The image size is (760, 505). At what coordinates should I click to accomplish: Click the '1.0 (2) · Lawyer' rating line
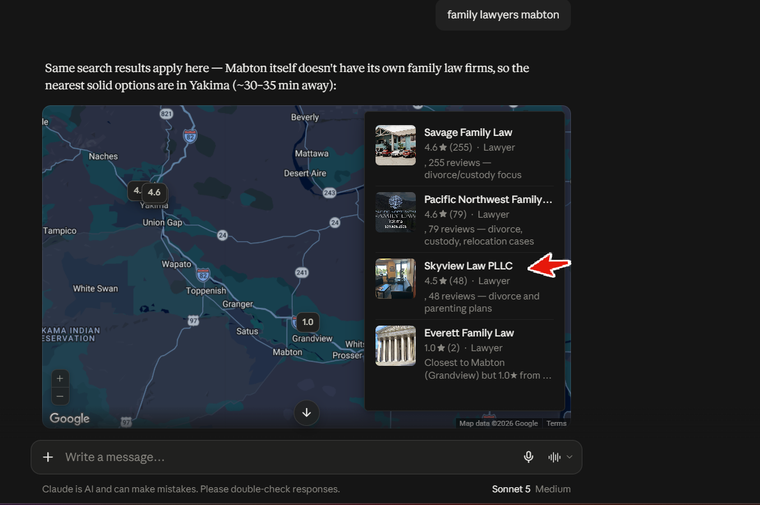point(463,348)
